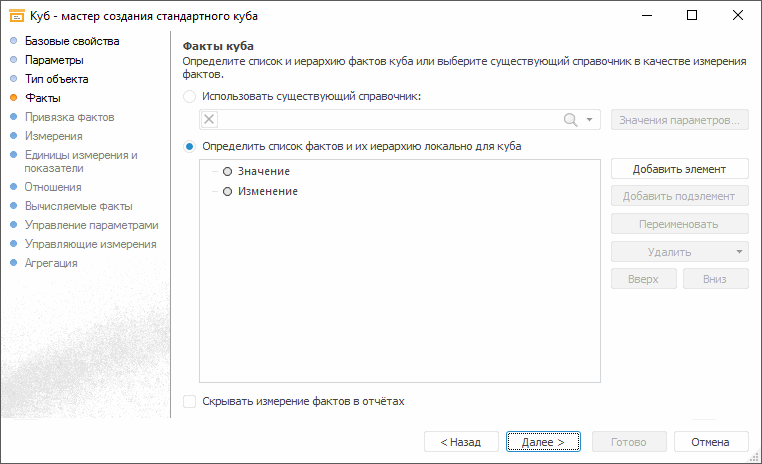Go to the Базовые свойства wizard step
Image resolution: width=762 pixels, height=464 pixels.
[x=72, y=41]
